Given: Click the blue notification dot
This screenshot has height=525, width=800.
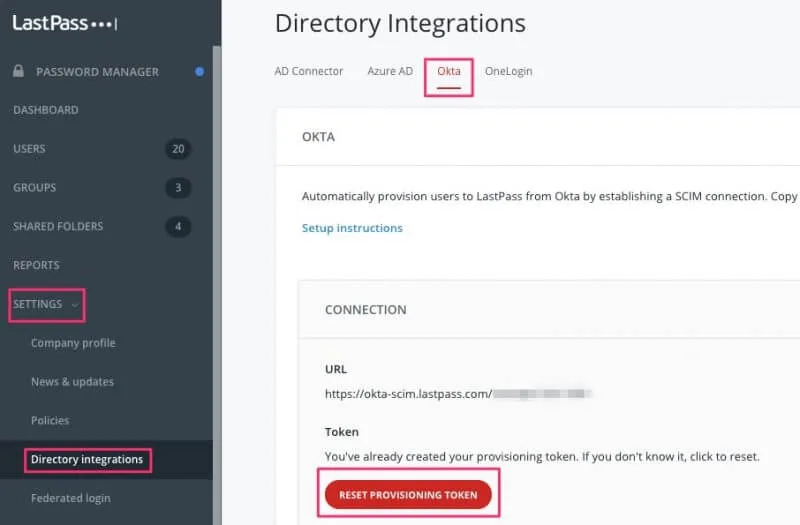Looking at the screenshot, I should click(x=199, y=72).
